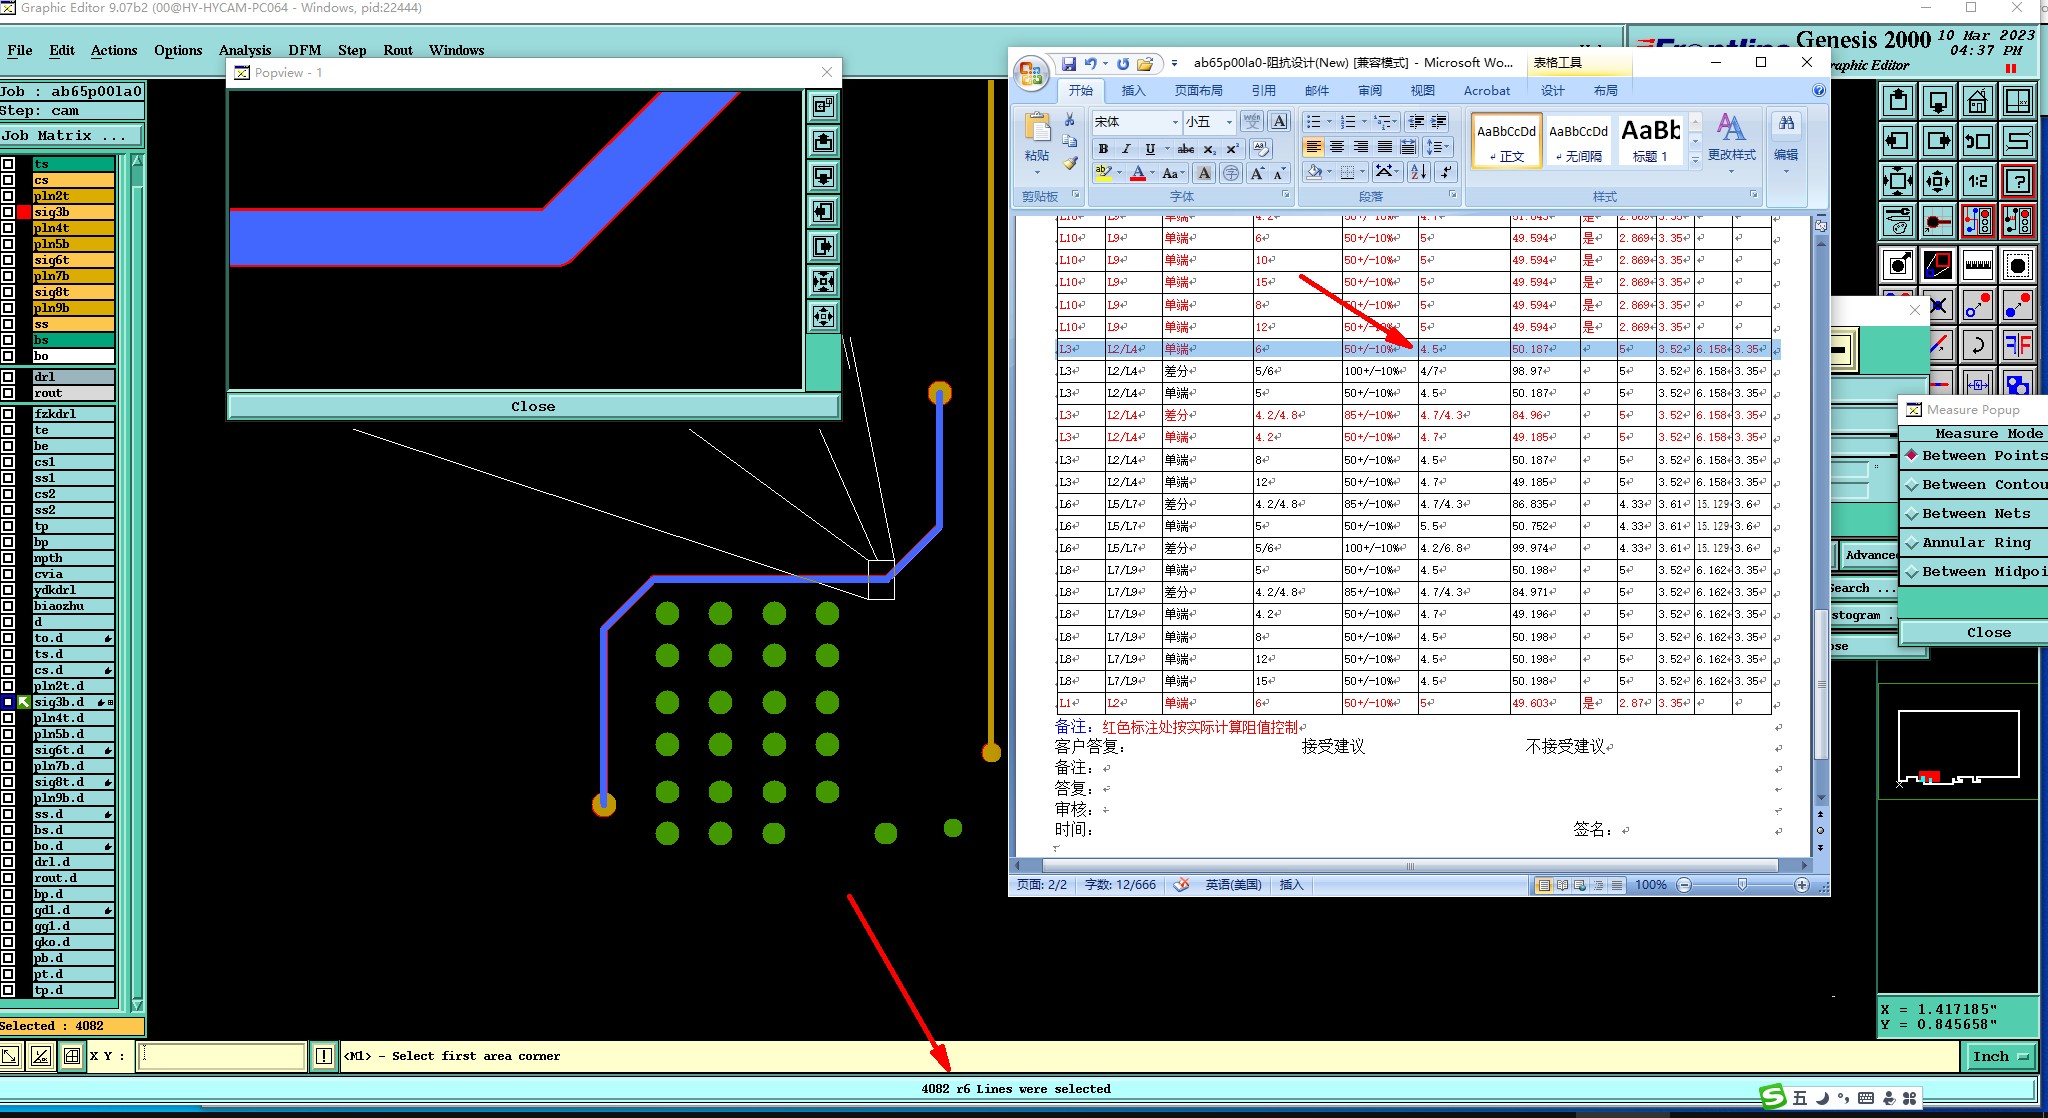
Task: Click the Undo arrow in Word toolbar
Action: pos(1091,63)
